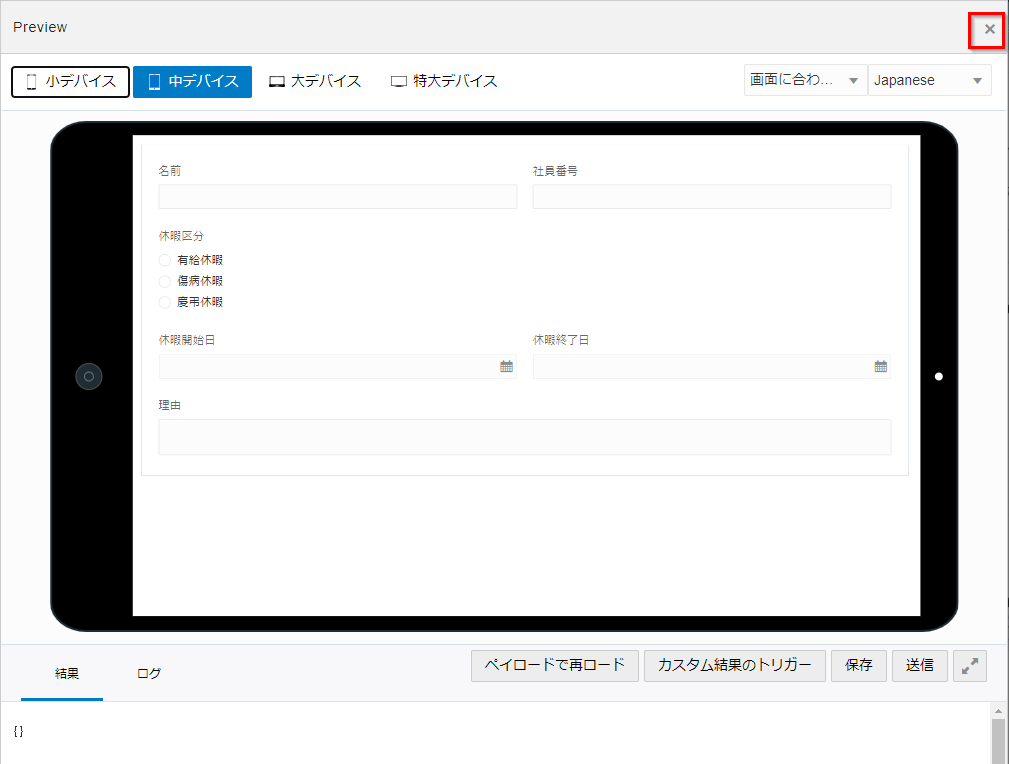Image resolution: width=1009 pixels, height=764 pixels.
Task: Click into the 名前 text field
Action: point(337,197)
